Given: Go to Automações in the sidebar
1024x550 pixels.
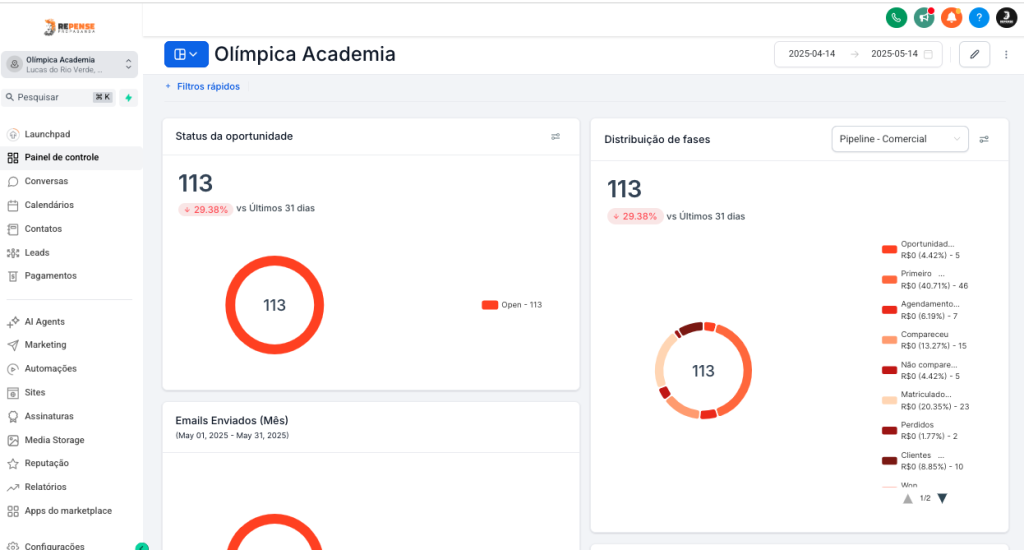Looking at the screenshot, I should (x=50, y=368).
